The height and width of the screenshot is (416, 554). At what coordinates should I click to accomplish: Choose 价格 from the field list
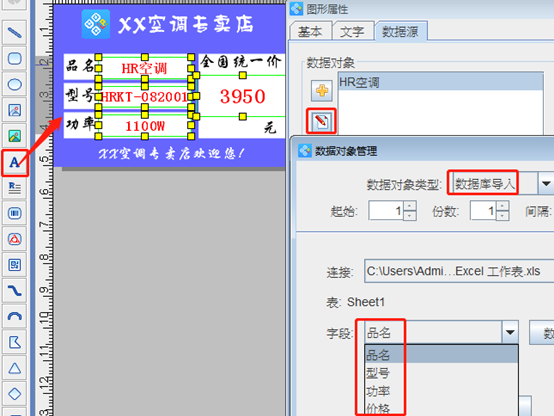(442, 409)
